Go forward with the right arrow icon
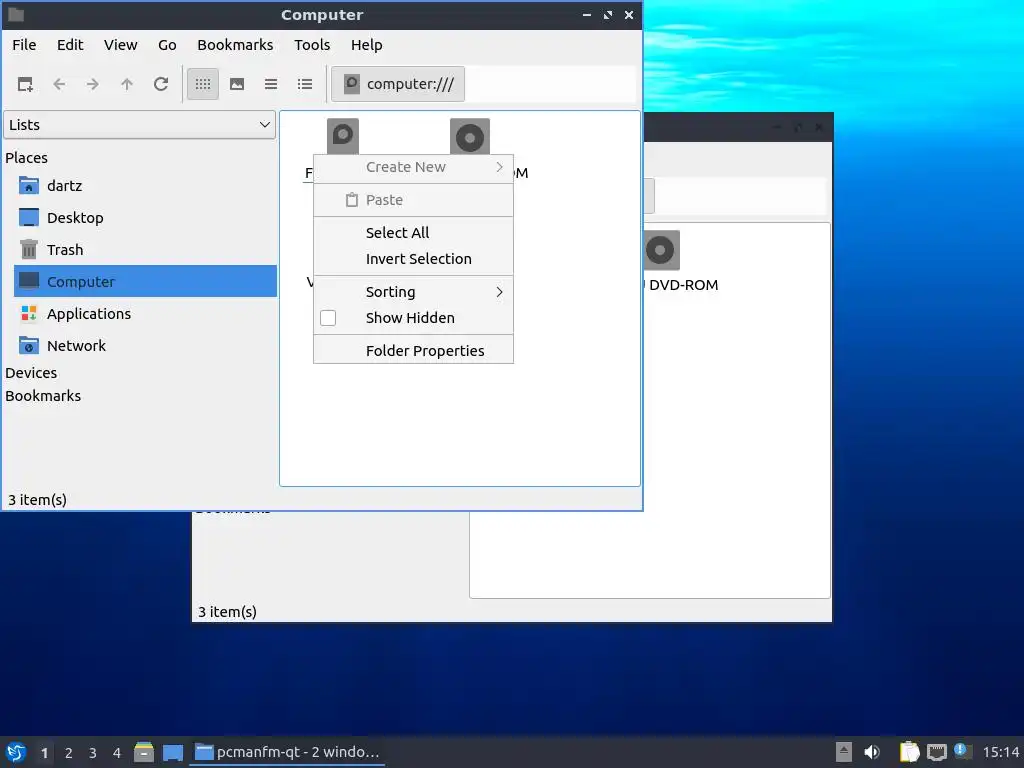 pyautogui.click(x=93, y=84)
